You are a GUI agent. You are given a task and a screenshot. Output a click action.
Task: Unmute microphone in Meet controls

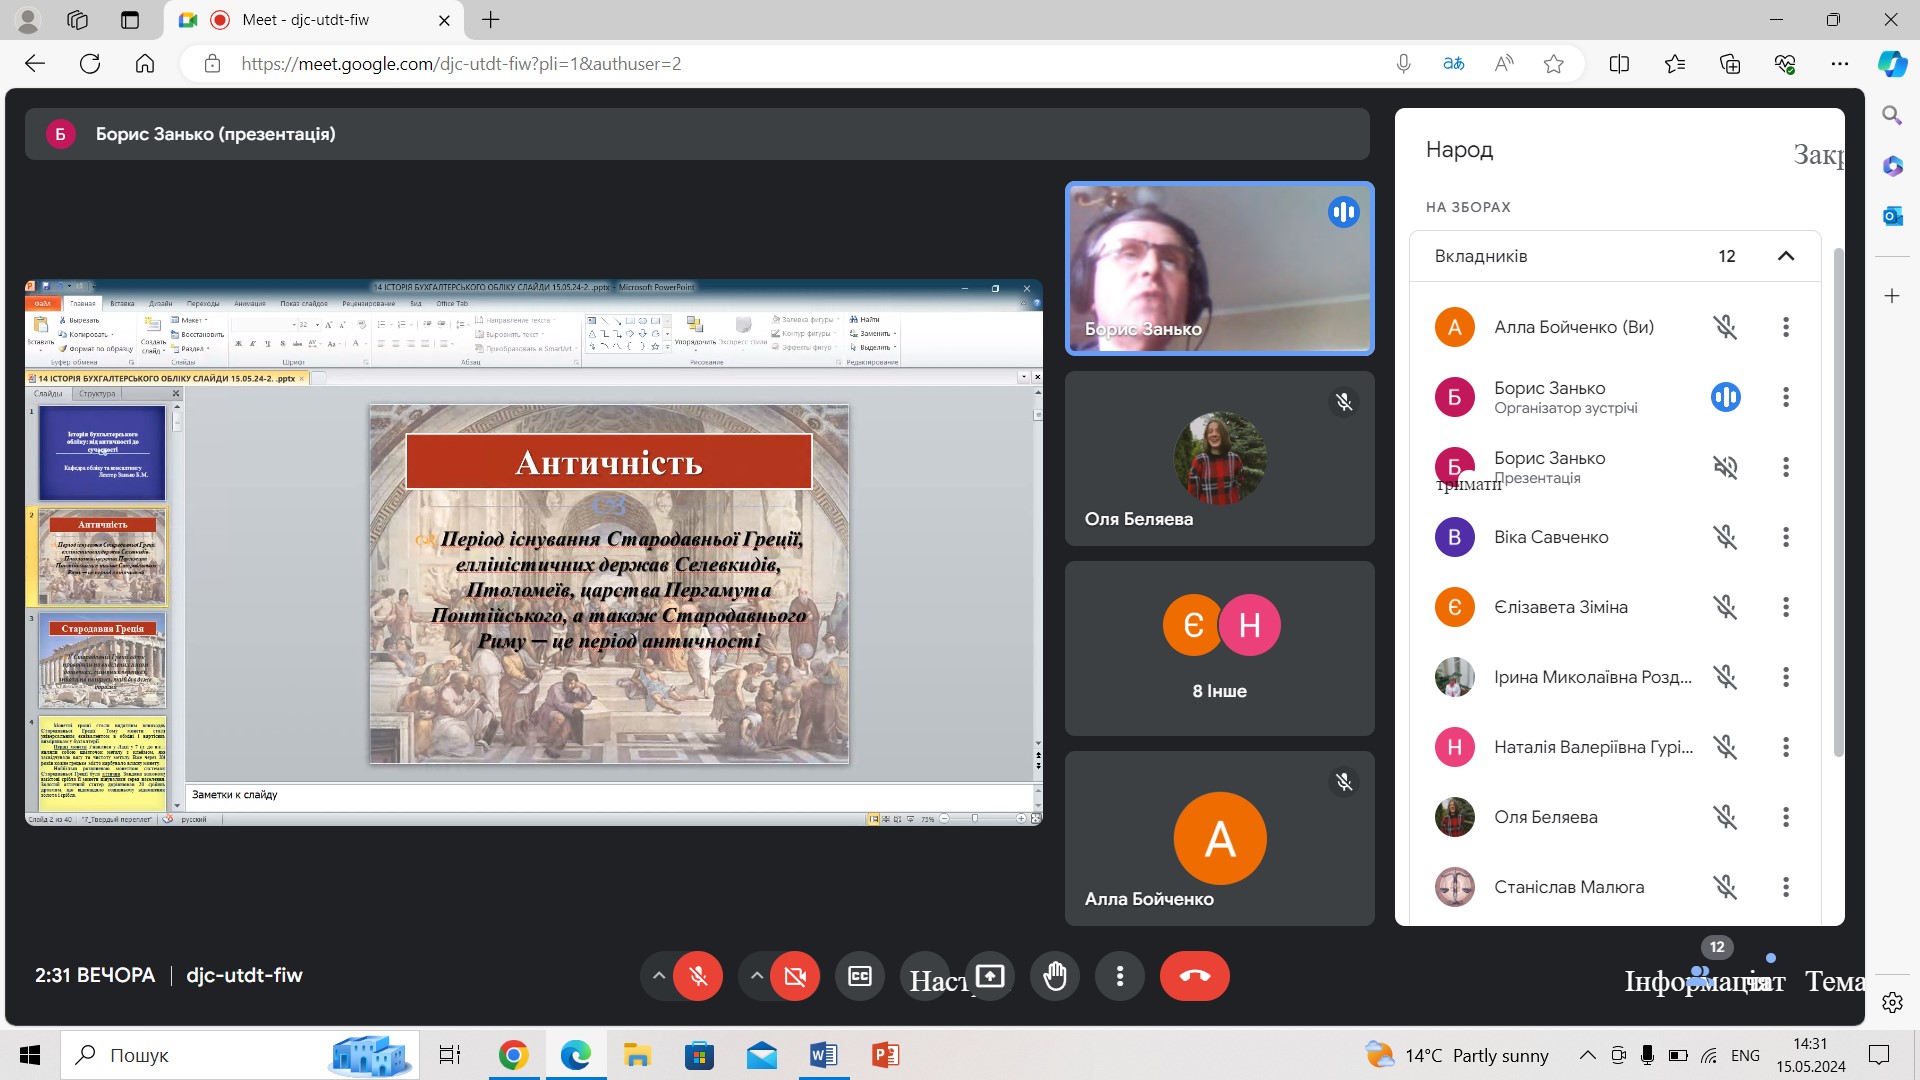[x=698, y=976]
